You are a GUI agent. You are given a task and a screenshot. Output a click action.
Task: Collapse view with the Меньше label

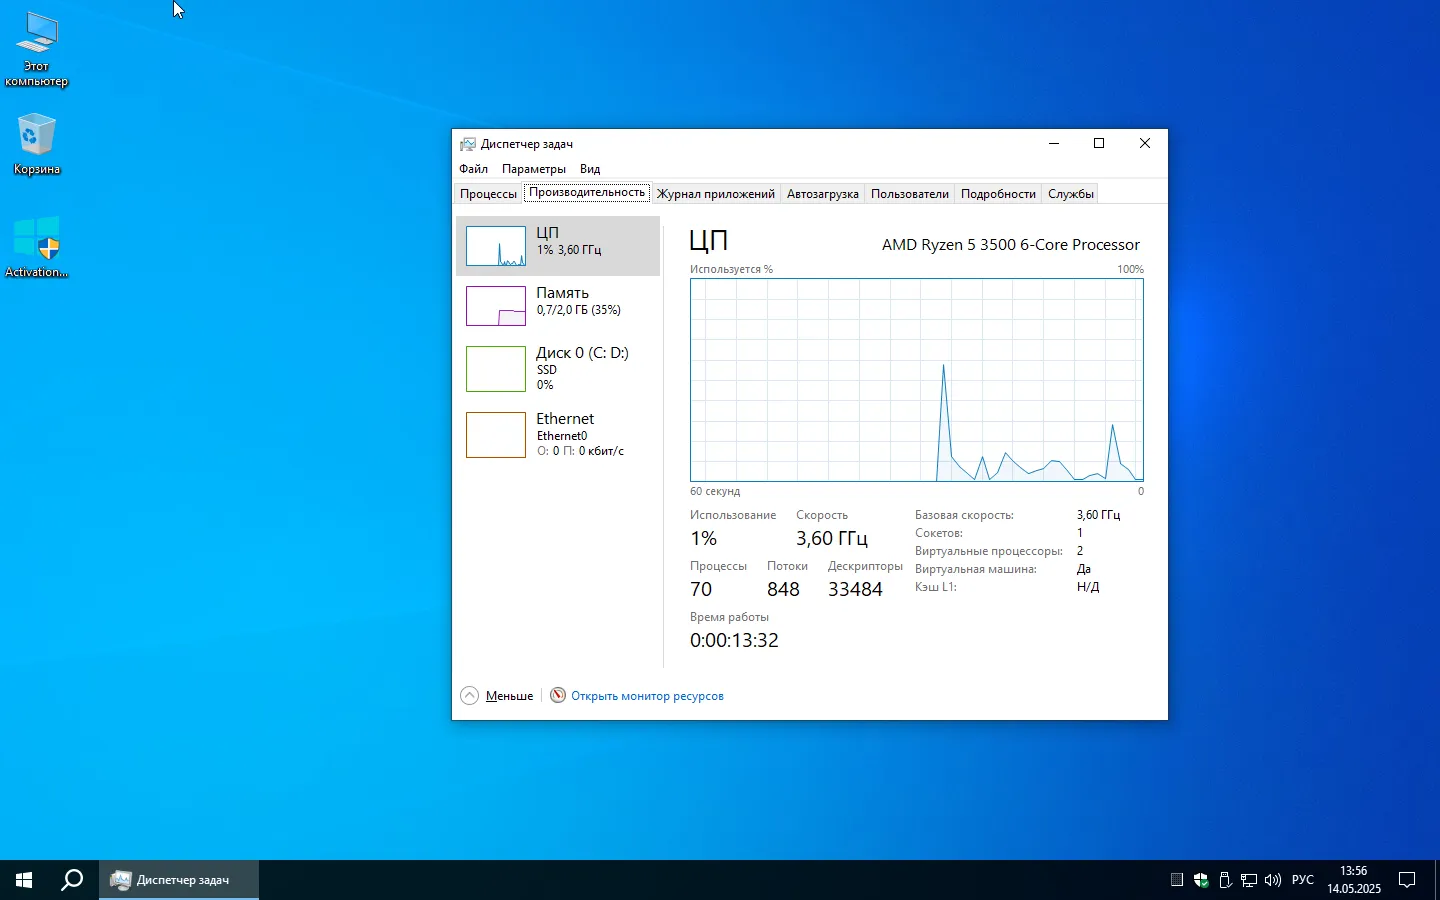[509, 696]
